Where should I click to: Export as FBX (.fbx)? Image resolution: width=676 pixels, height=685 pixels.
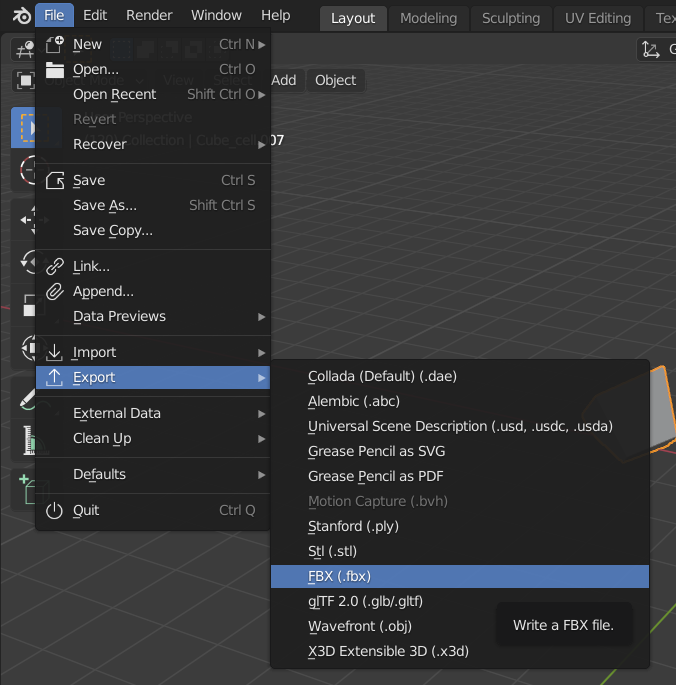460,576
